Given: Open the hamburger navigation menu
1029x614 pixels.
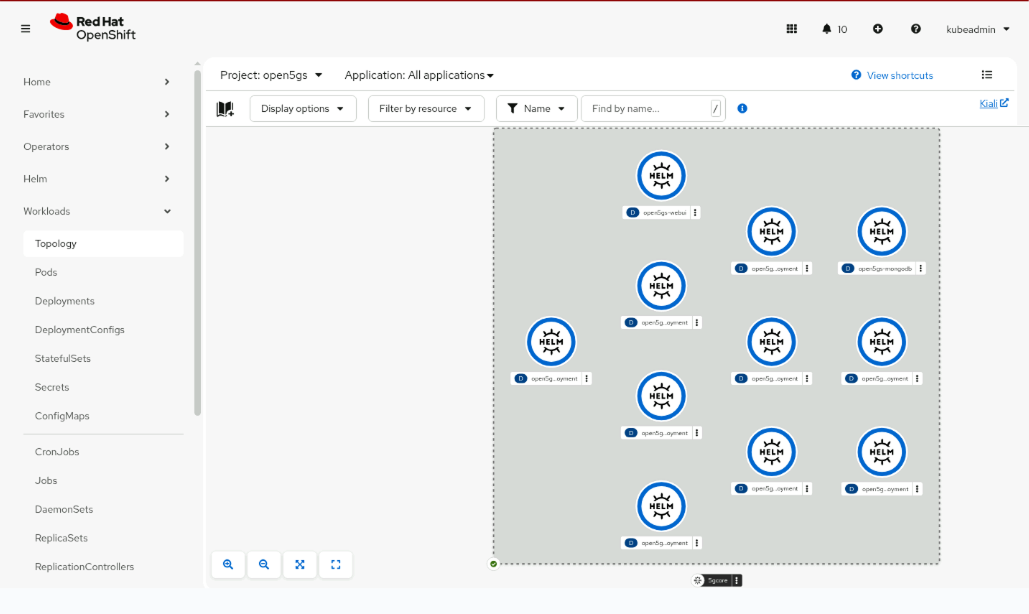Looking at the screenshot, I should tap(26, 29).
